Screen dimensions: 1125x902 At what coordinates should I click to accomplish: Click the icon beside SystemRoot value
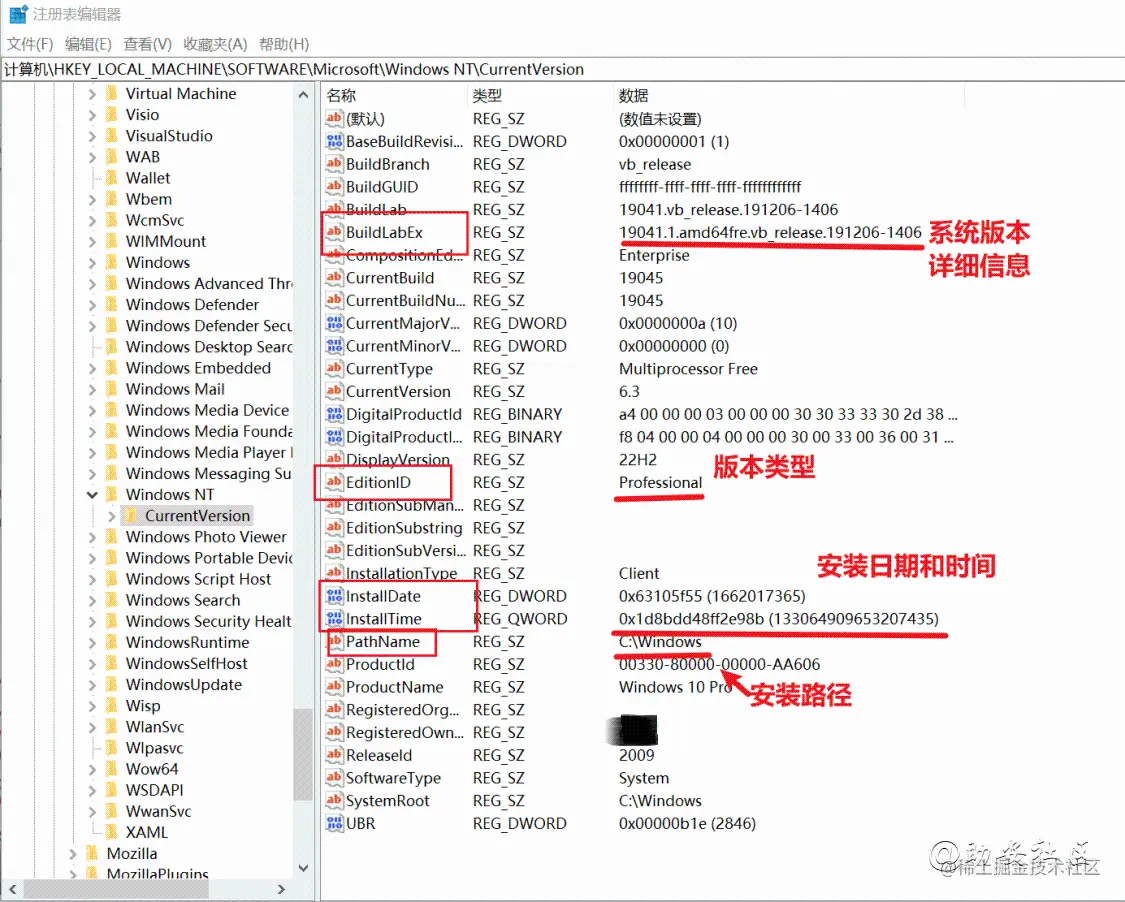pyautogui.click(x=334, y=801)
